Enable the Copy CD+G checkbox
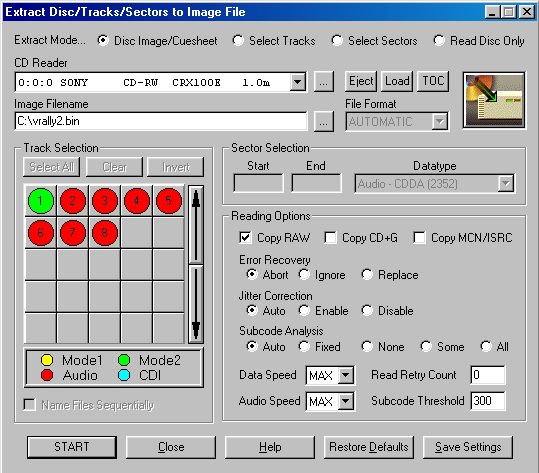This screenshot has height=473, width=539. (x=330, y=238)
